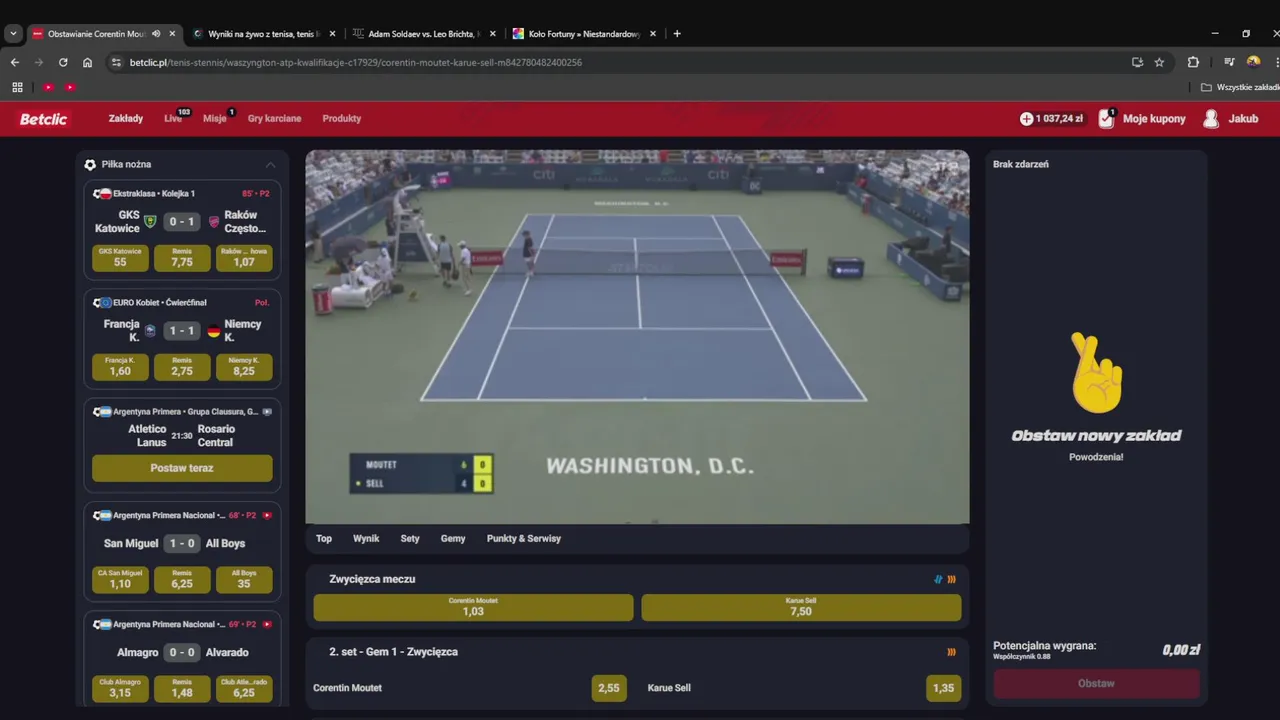Click the blue icon in Zwycięzca meczu header
Screen dimensions: 1280x720
click(x=938, y=579)
